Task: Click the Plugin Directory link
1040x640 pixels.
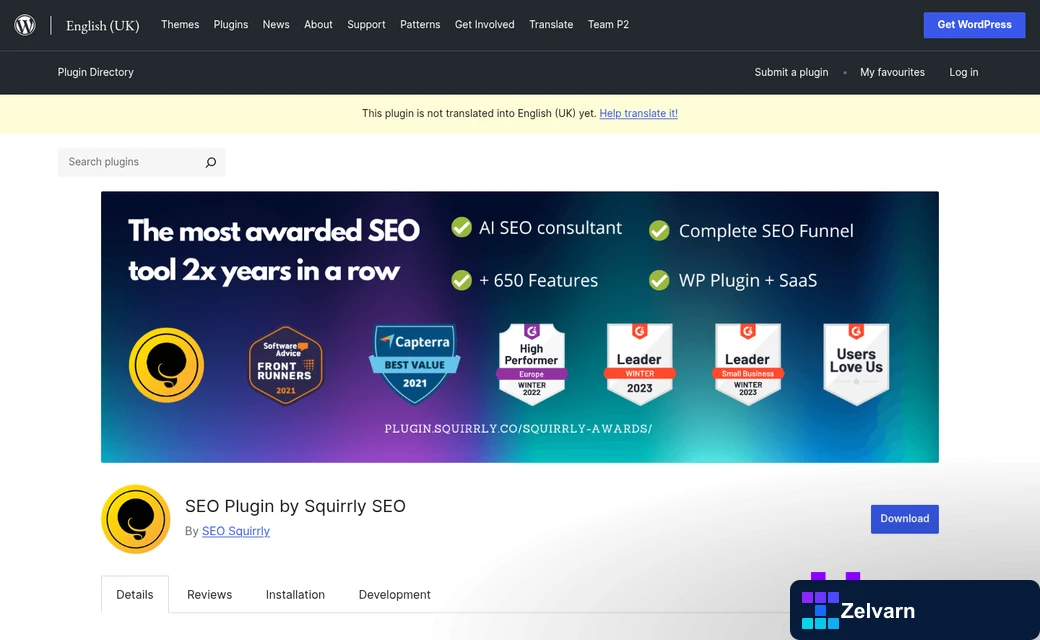Action: [96, 72]
